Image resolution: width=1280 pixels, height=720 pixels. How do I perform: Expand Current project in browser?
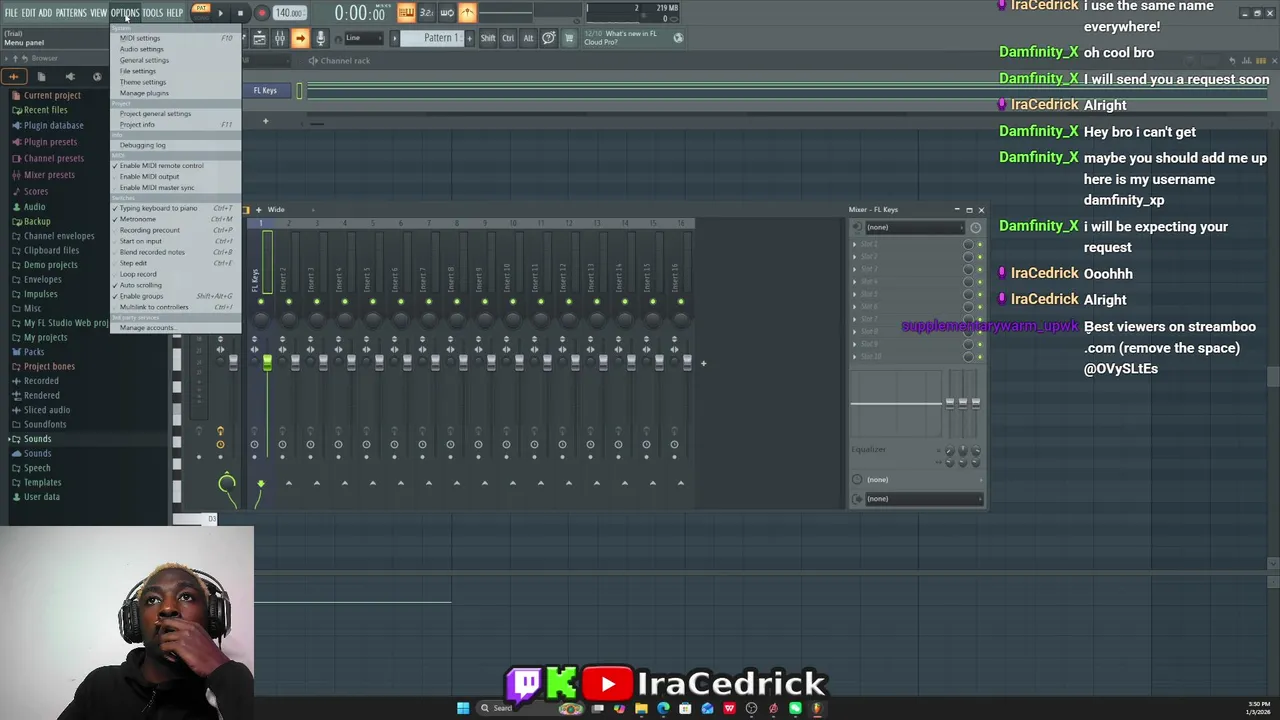[x=52, y=96]
